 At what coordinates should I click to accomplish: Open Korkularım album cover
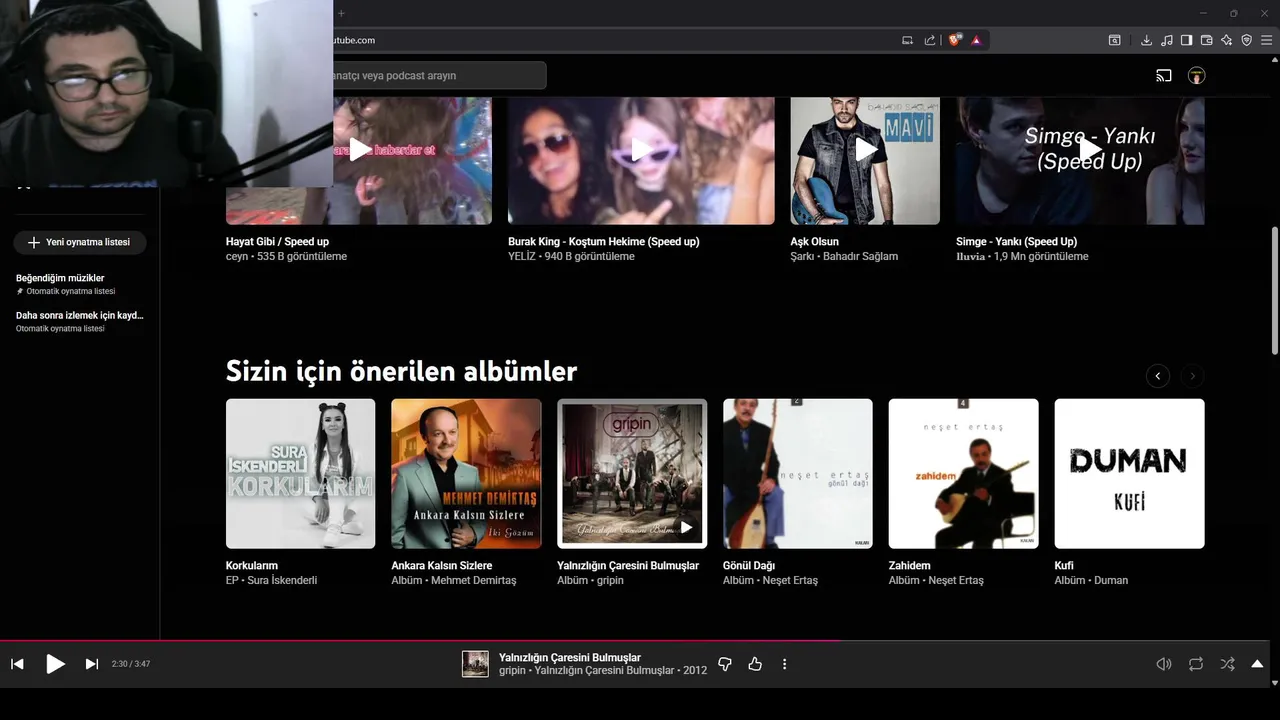click(300, 474)
